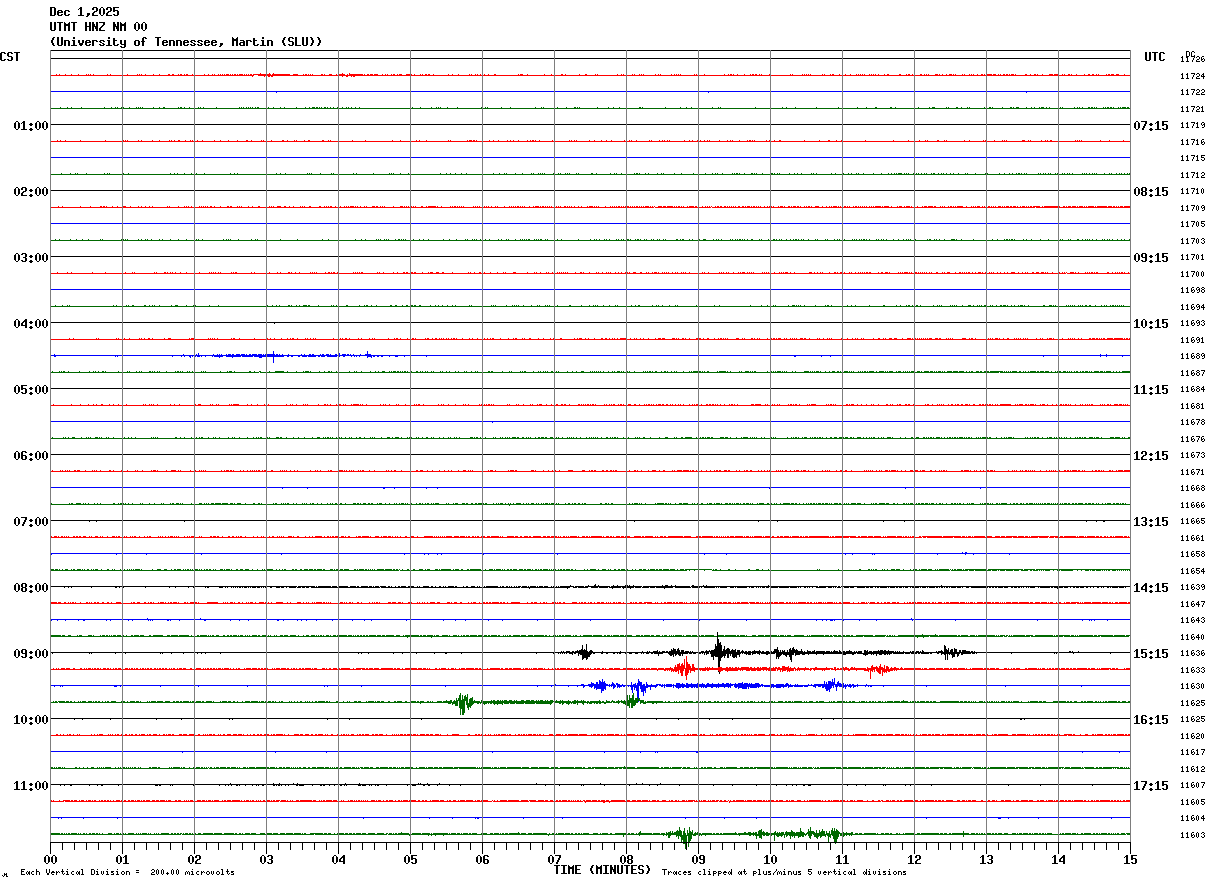Image resolution: width=1210 pixels, height=886 pixels.
Task: Click minute tick label '05' on time axis
Action: point(410,860)
